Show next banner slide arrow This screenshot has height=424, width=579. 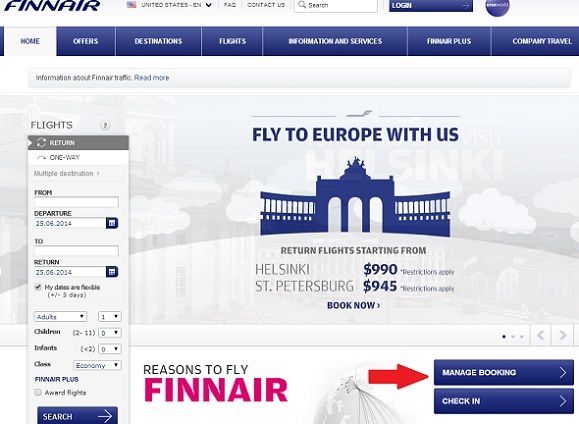[562, 335]
